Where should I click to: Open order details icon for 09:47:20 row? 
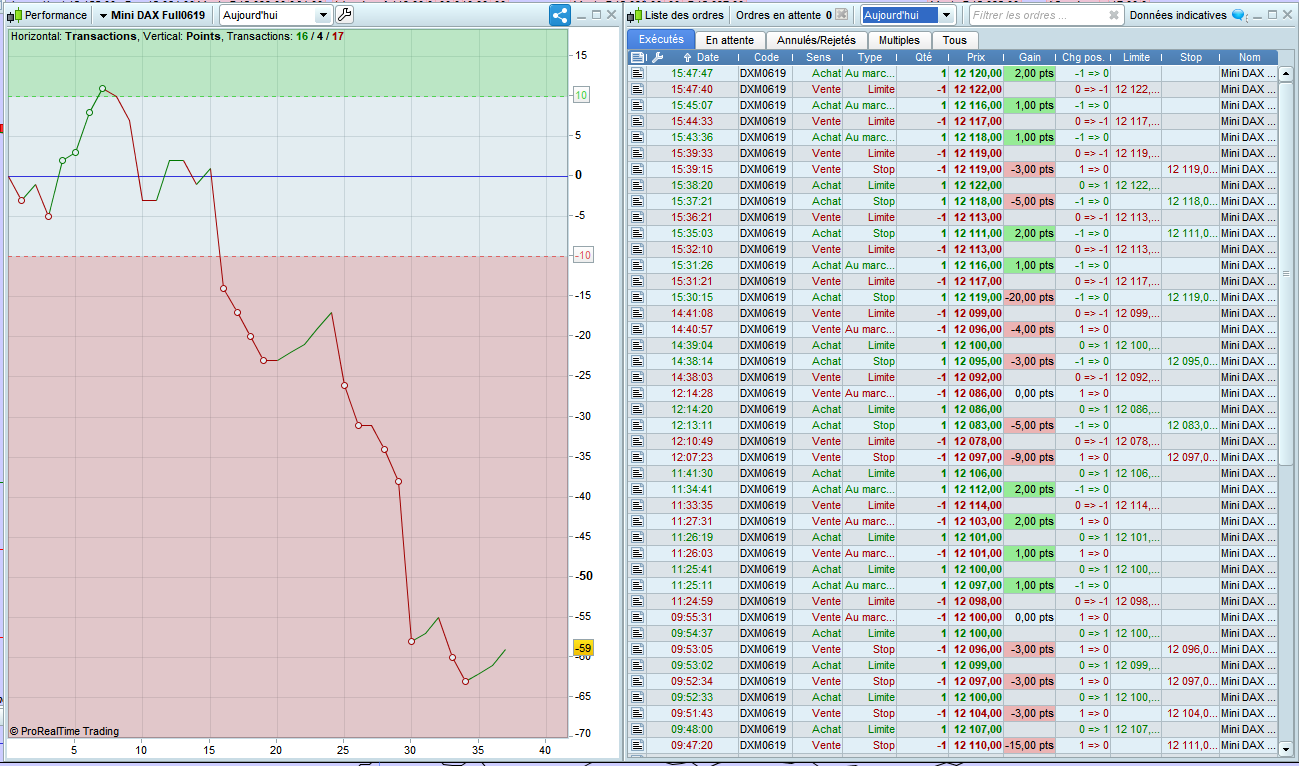637,745
